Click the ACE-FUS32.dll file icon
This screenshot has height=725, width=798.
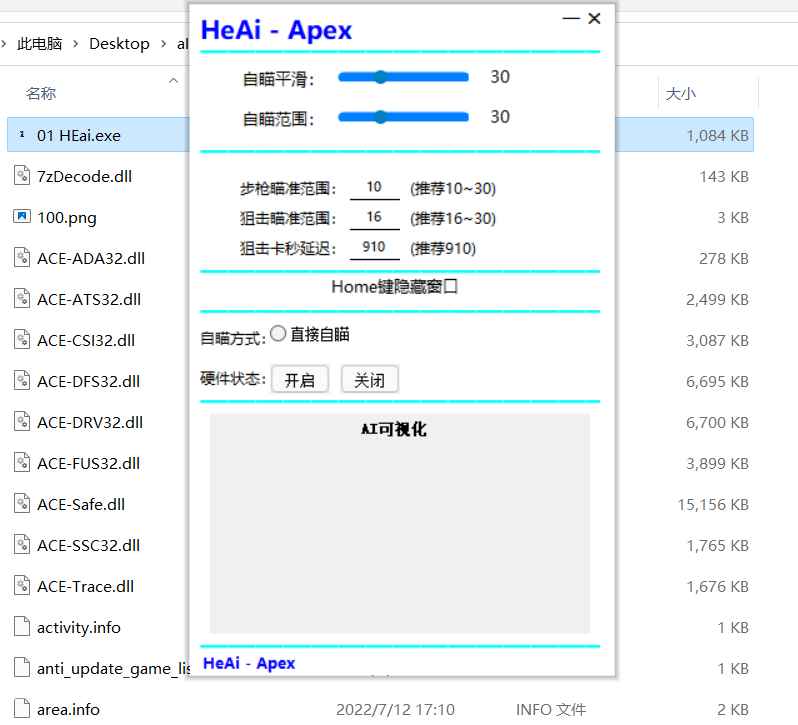pos(21,462)
